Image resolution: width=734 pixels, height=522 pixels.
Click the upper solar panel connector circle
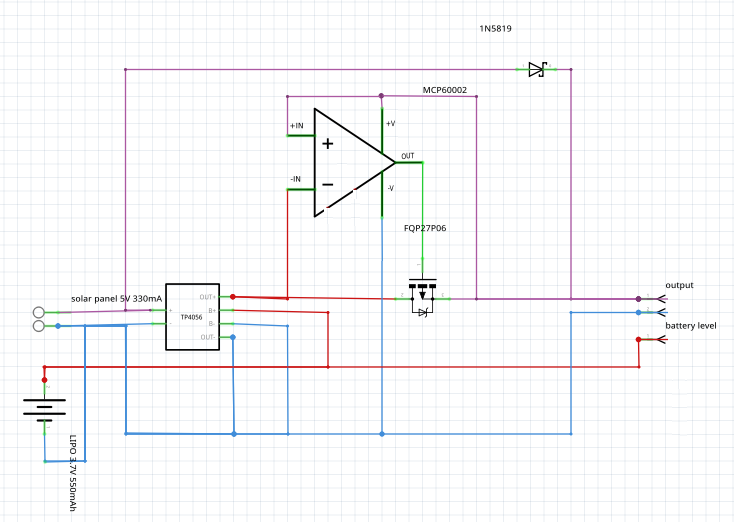[39, 312]
